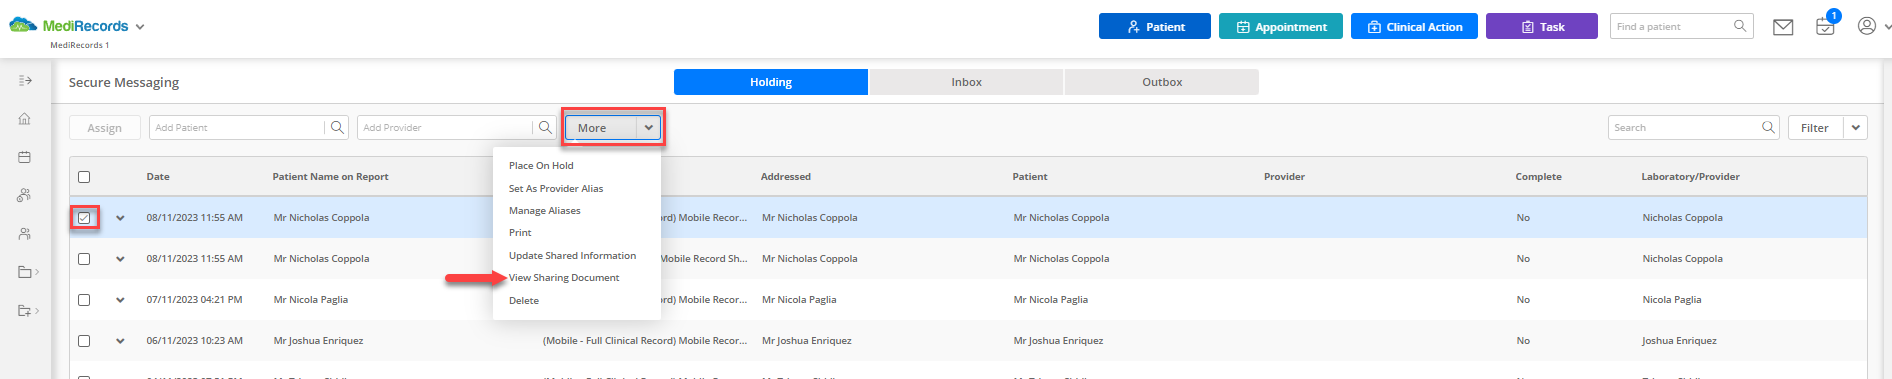The width and height of the screenshot is (1892, 379).
Task: Check the Mr Joshua Enriquez row checkbox
Action: point(84,341)
